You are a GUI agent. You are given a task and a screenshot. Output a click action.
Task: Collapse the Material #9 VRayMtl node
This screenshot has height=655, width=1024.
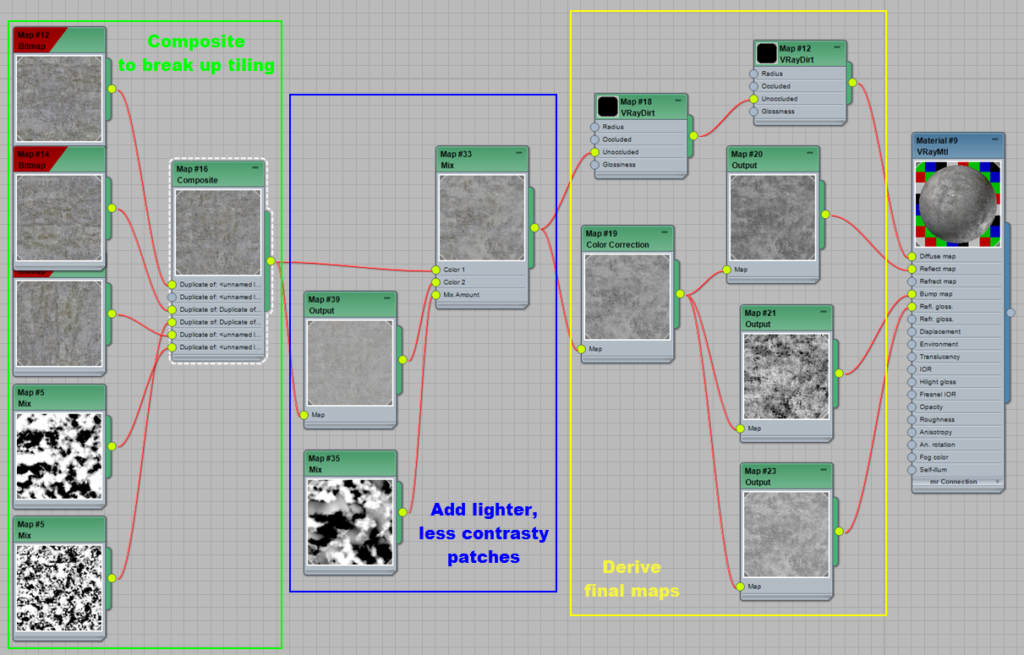[x=994, y=140]
